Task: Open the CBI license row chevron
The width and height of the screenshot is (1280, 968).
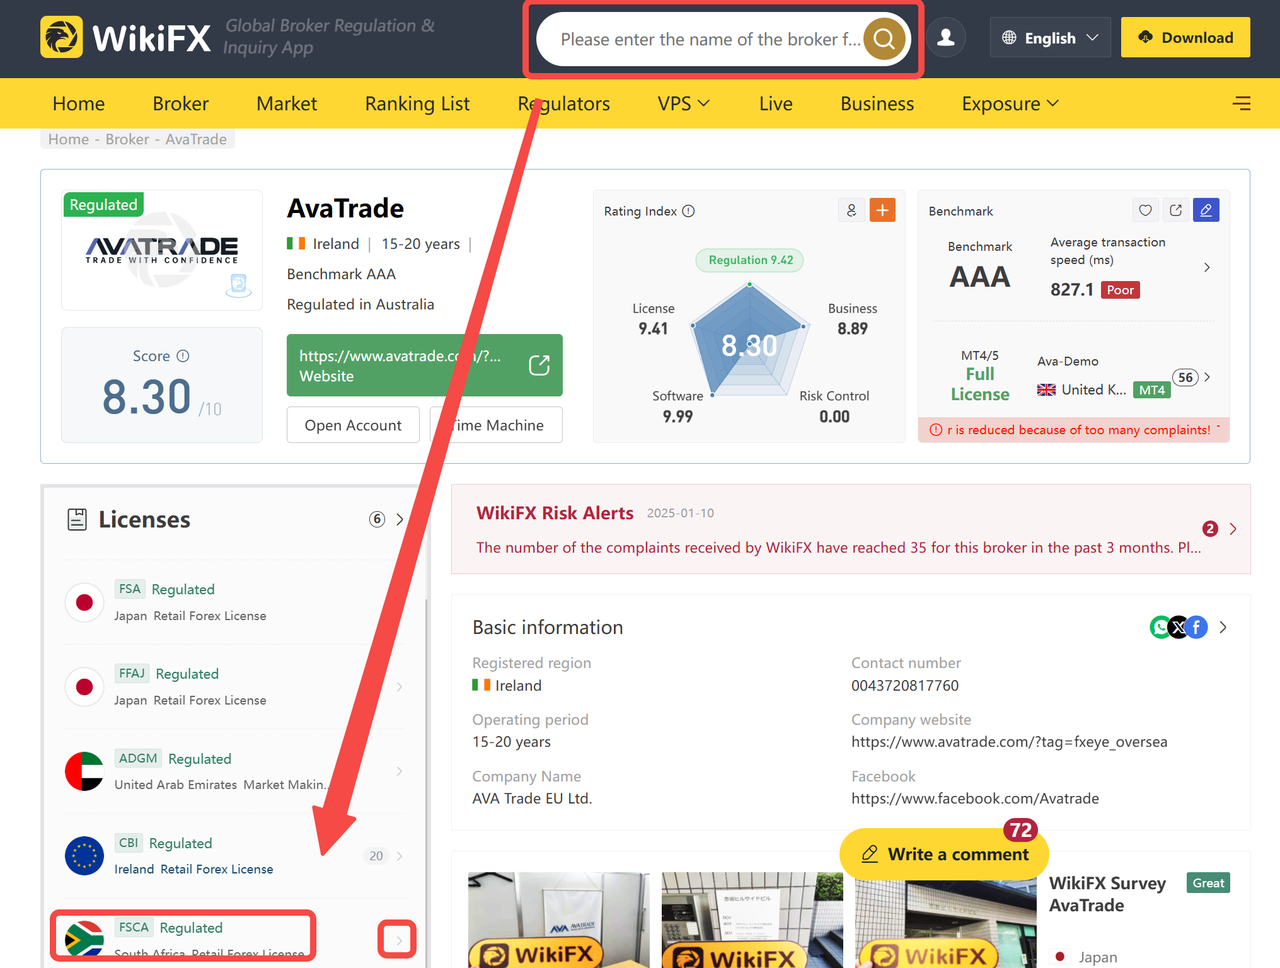Action: (399, 856)
